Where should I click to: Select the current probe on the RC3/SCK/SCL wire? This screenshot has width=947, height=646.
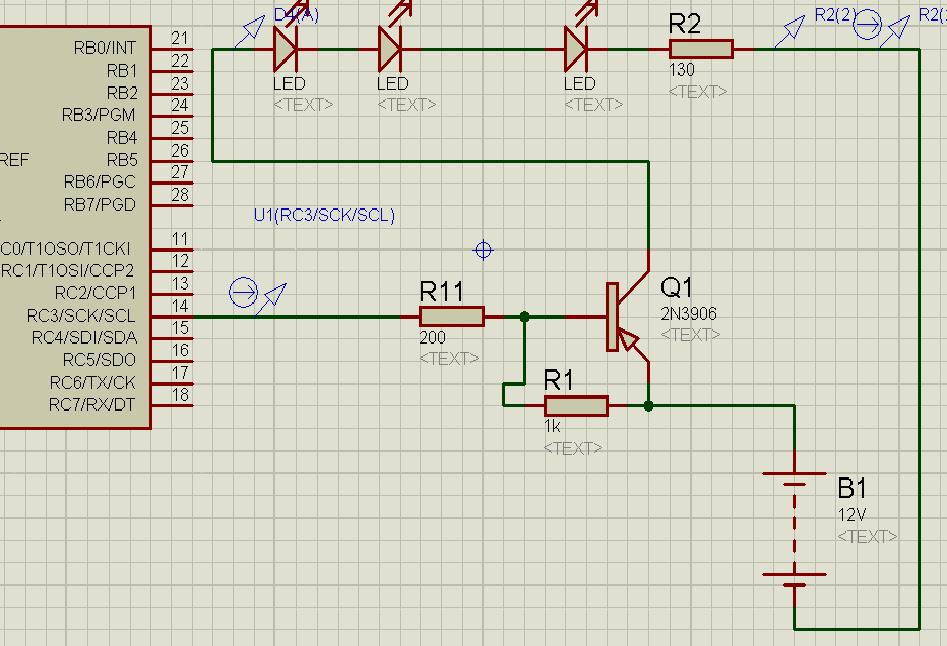tap(243, 292)
